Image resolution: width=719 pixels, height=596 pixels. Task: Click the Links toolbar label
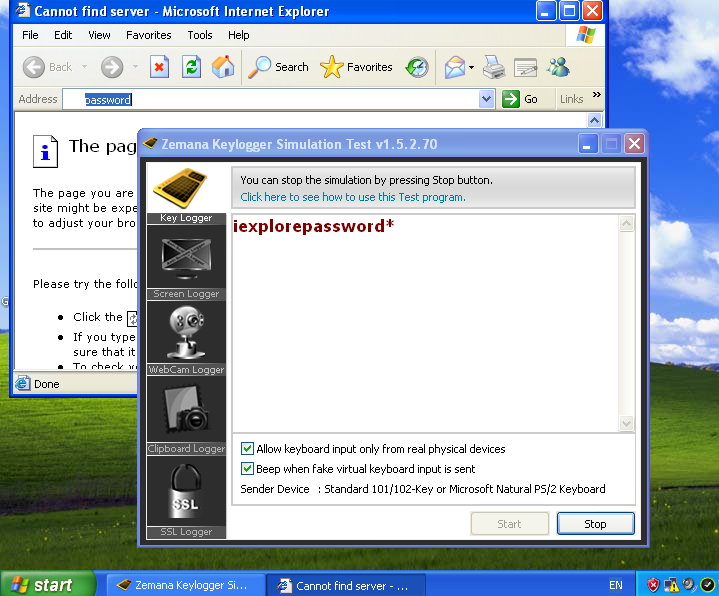pyautogui.click(x=571, y=99)
